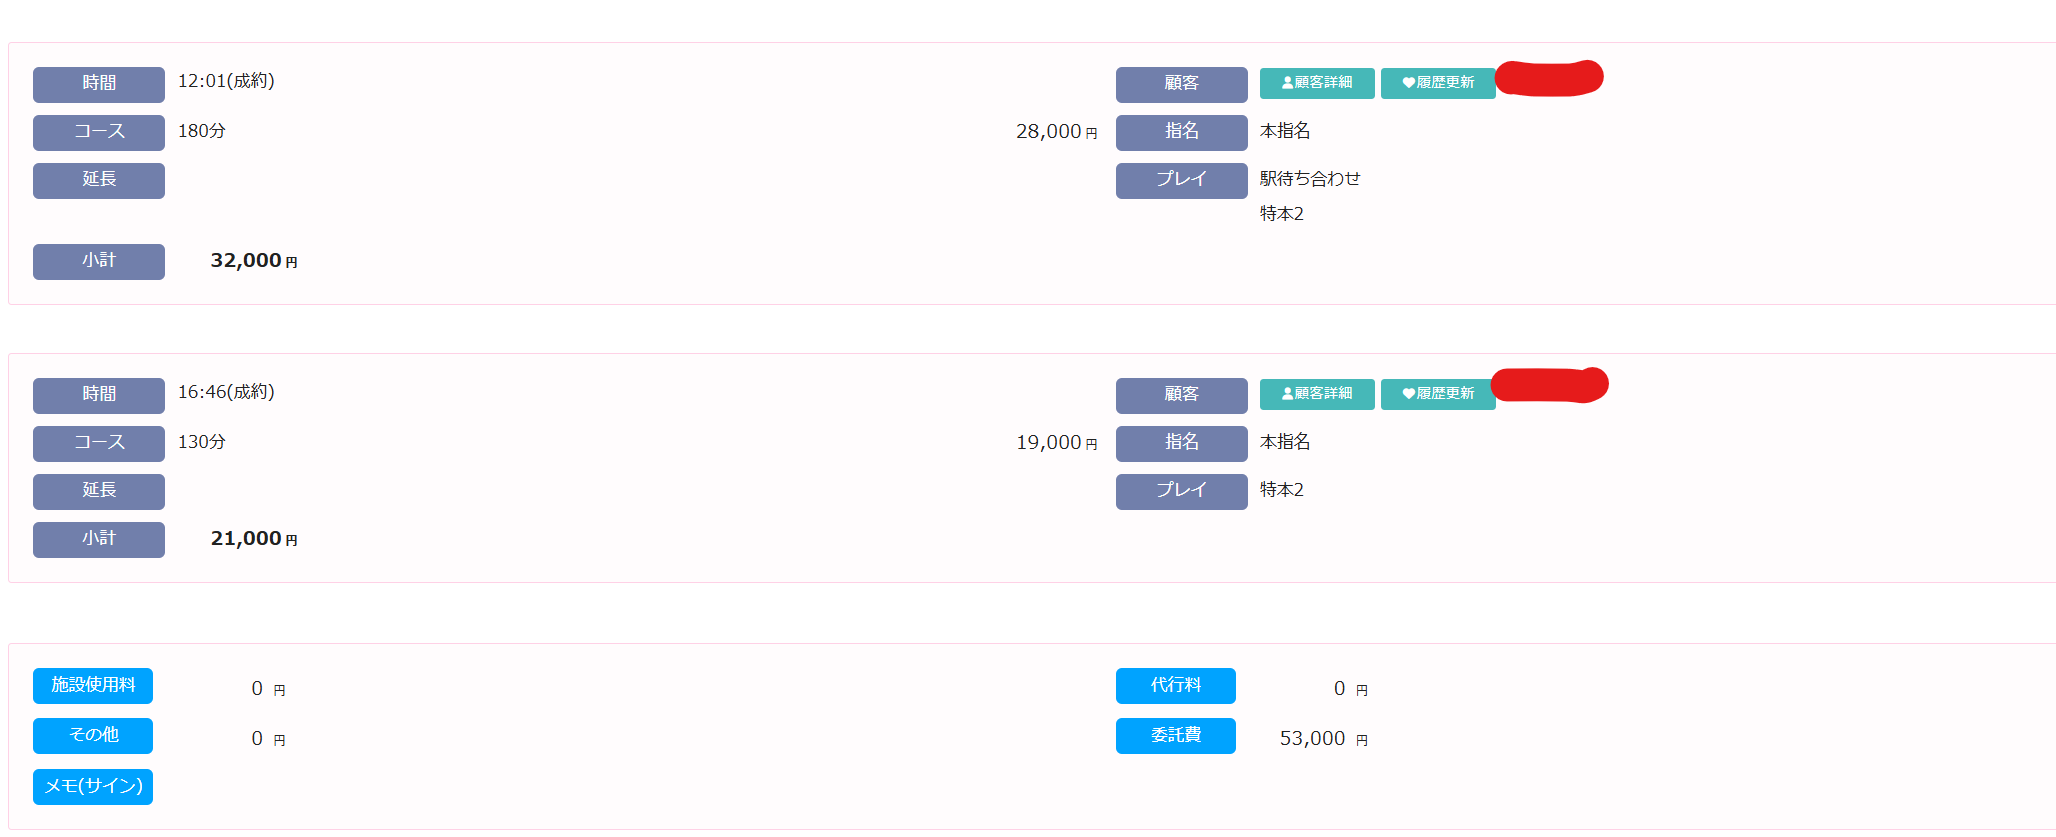This screenshot has width=2056, height=837.
Task: Click the その他 fee label
Action: click(x=93, y=736)
